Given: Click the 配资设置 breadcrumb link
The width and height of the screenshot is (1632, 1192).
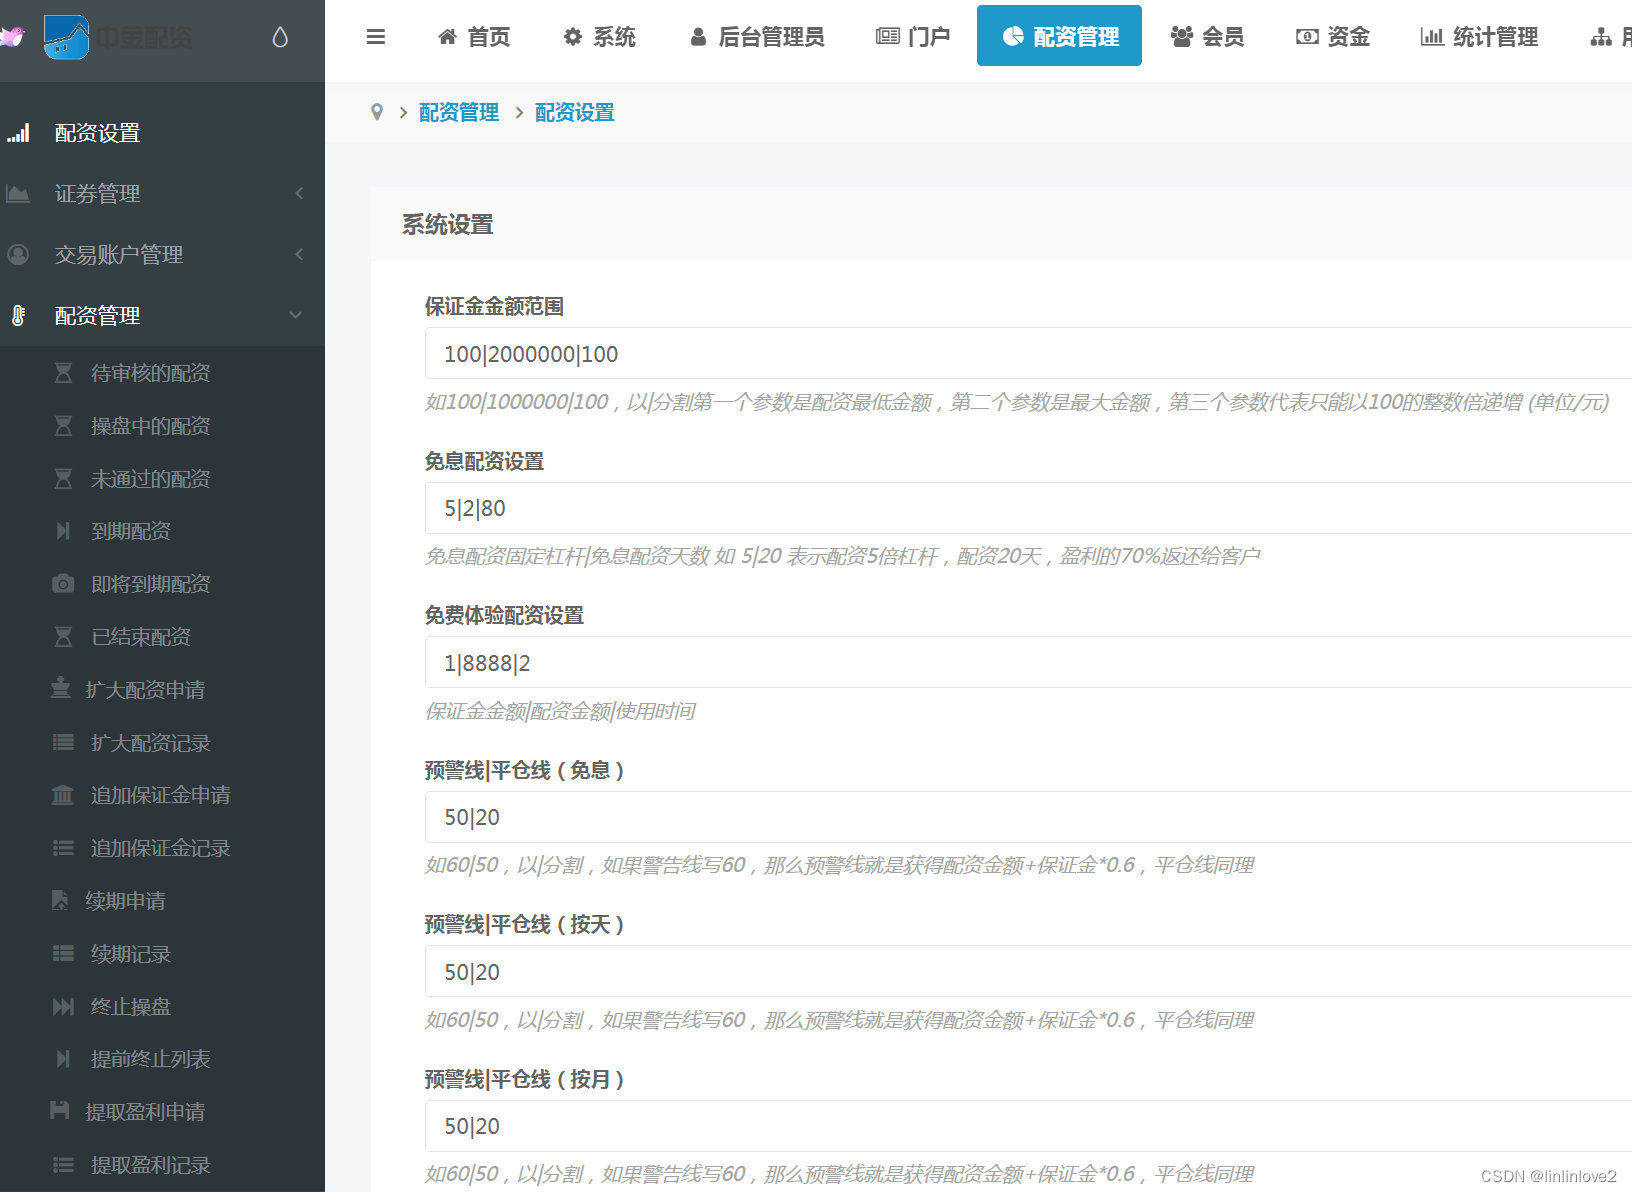Looking at the screenshot, I should [575, 112].
